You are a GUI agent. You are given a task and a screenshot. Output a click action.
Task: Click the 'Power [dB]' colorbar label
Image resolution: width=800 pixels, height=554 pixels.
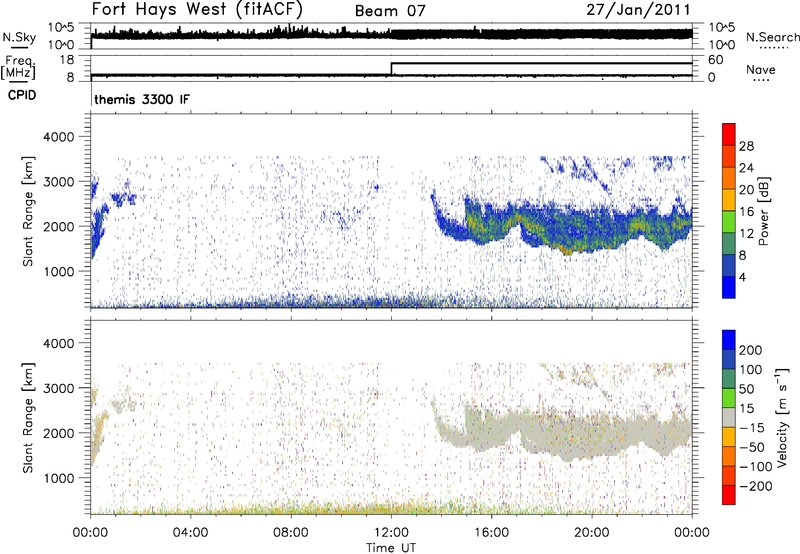[x=764, y=211]
